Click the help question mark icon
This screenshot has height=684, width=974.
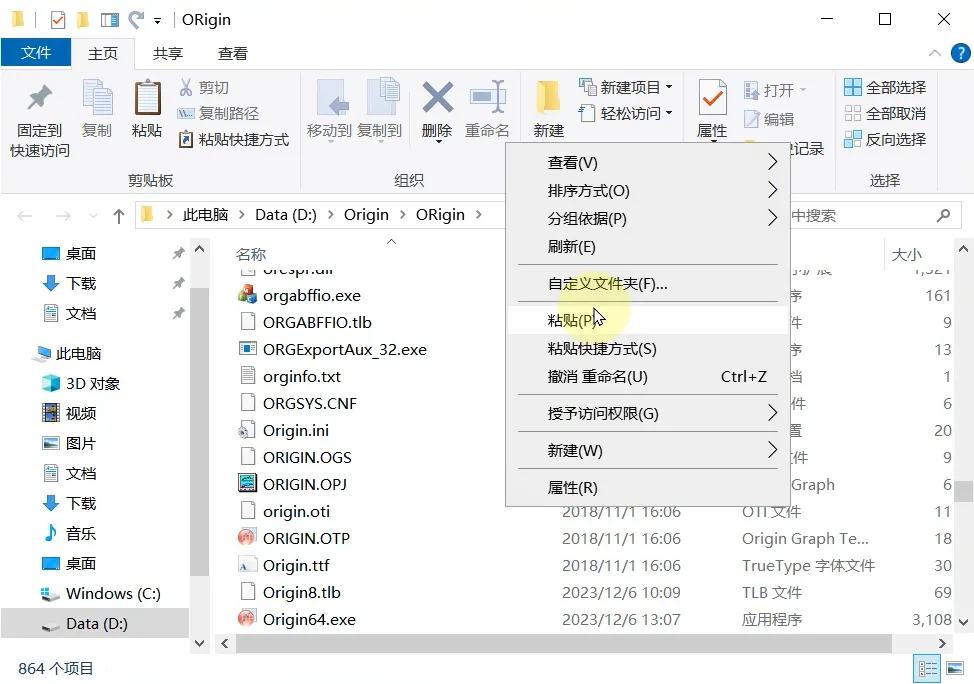[x=960, y=53]
